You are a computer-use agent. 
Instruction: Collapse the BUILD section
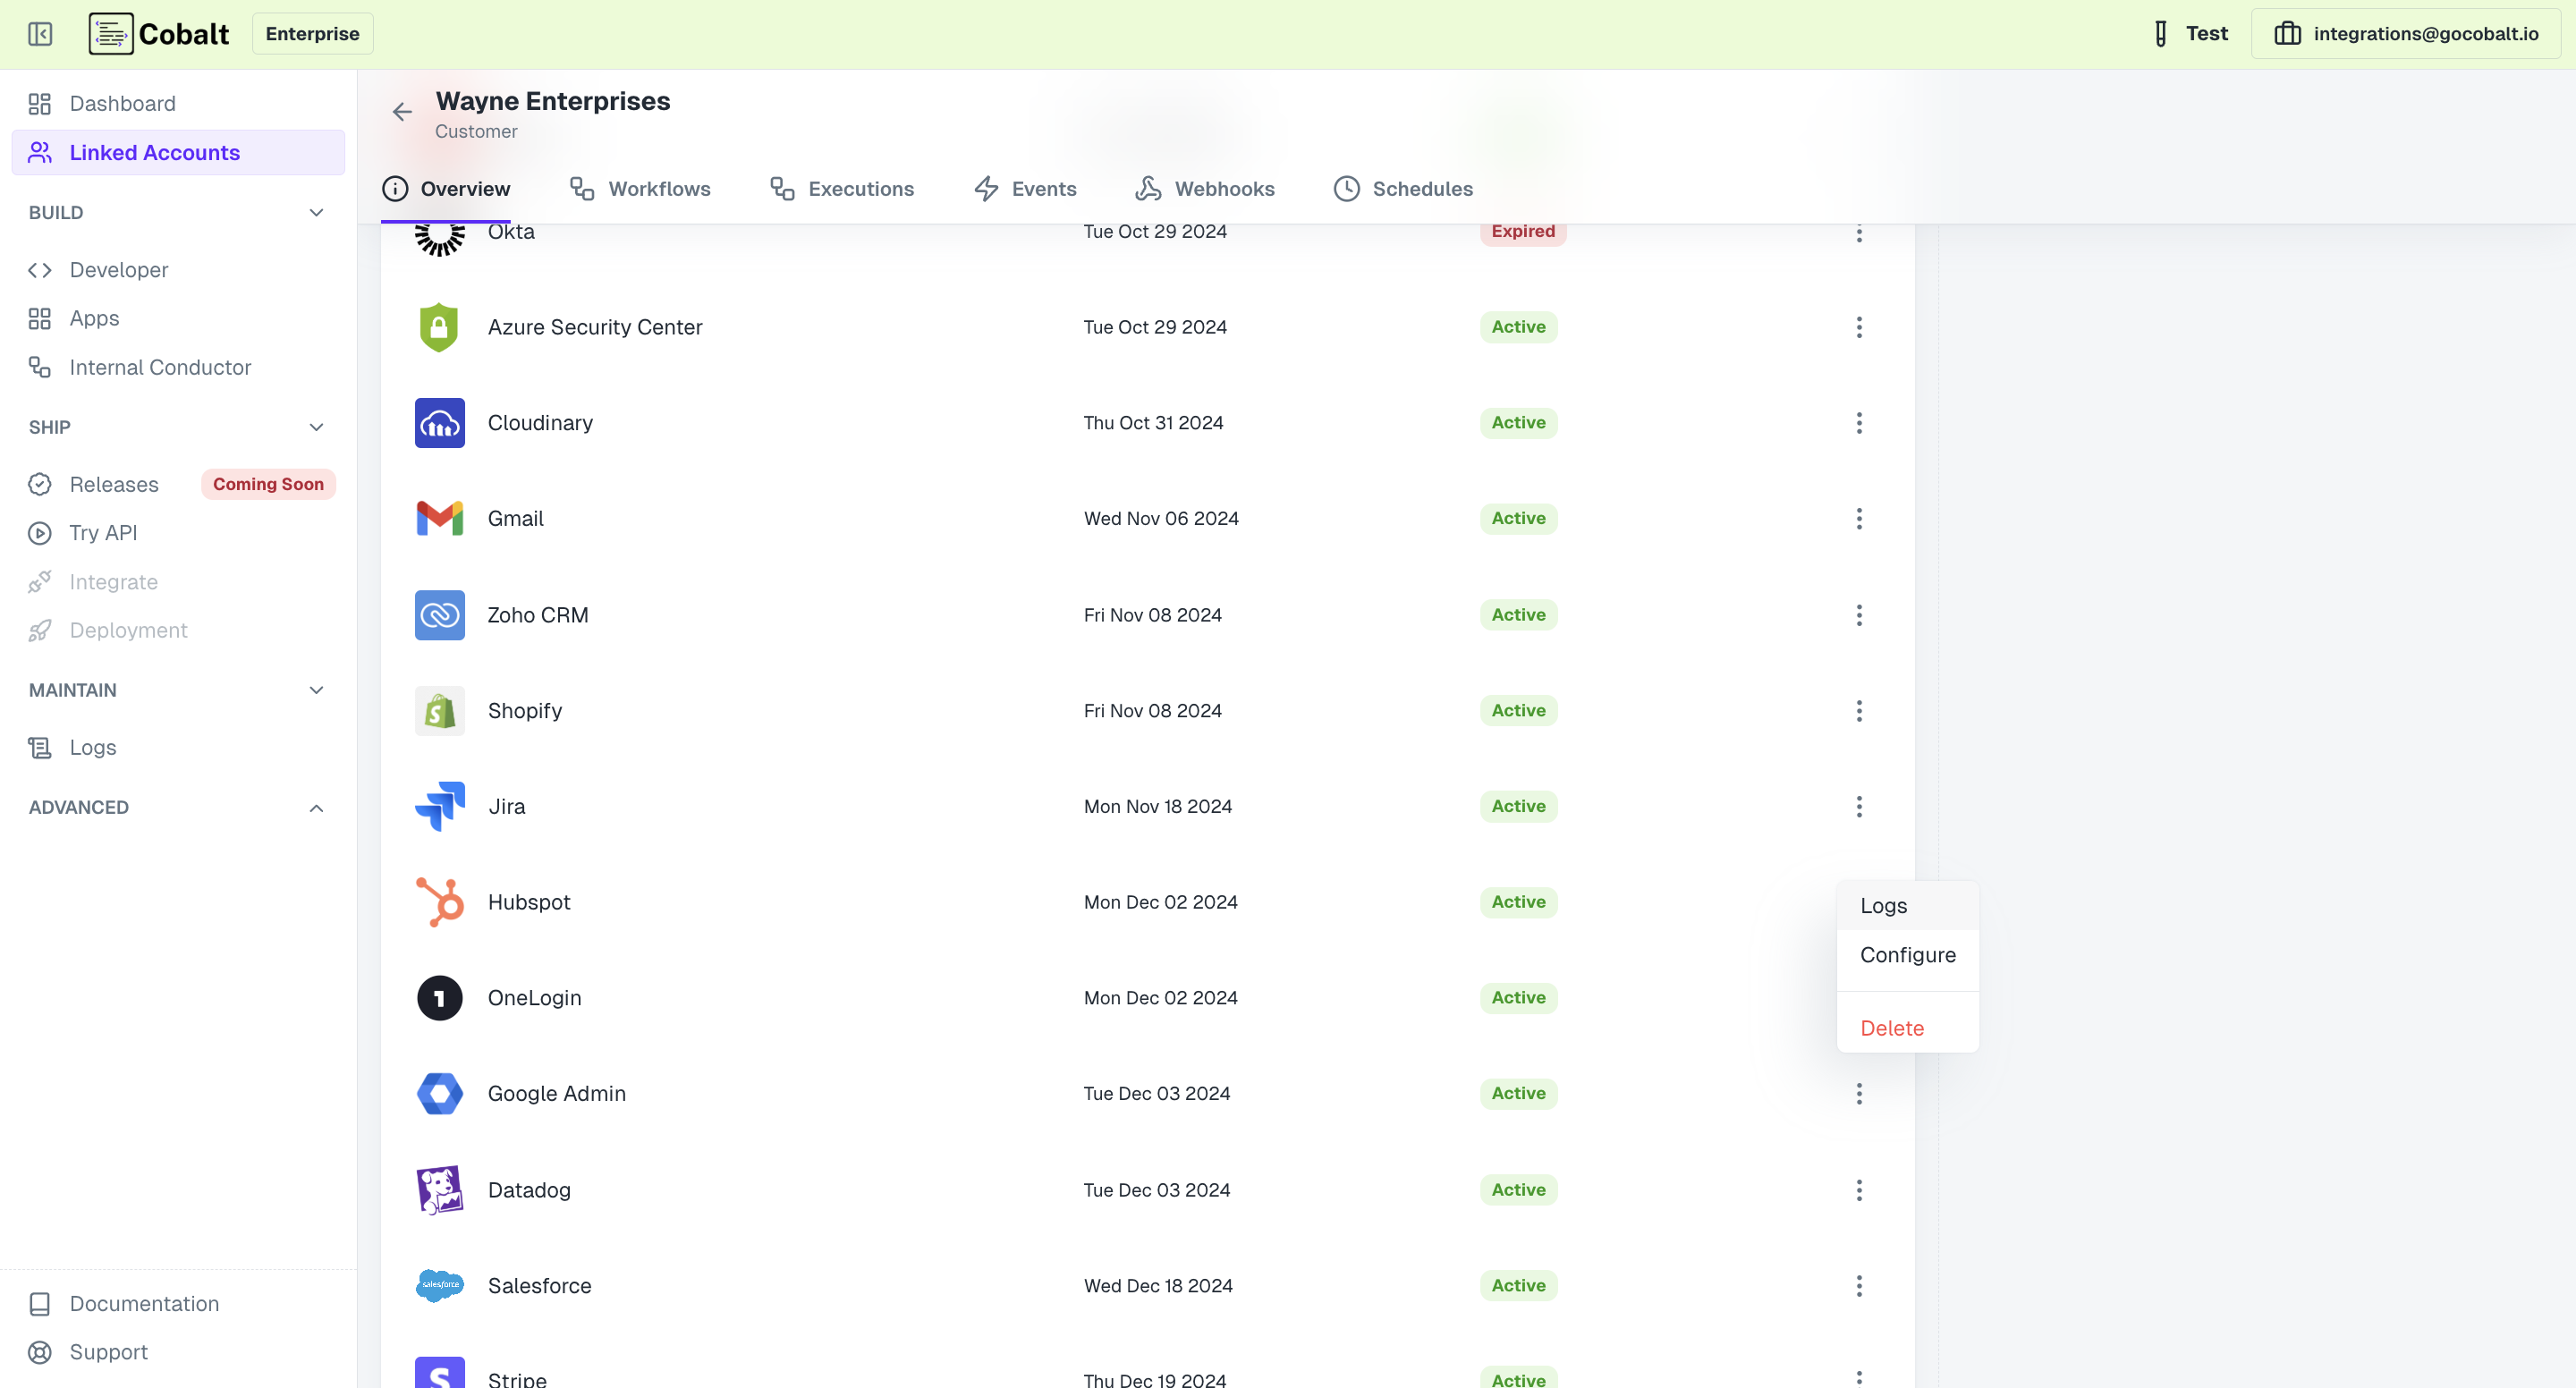pyautogui.click(x=316, y=212)
